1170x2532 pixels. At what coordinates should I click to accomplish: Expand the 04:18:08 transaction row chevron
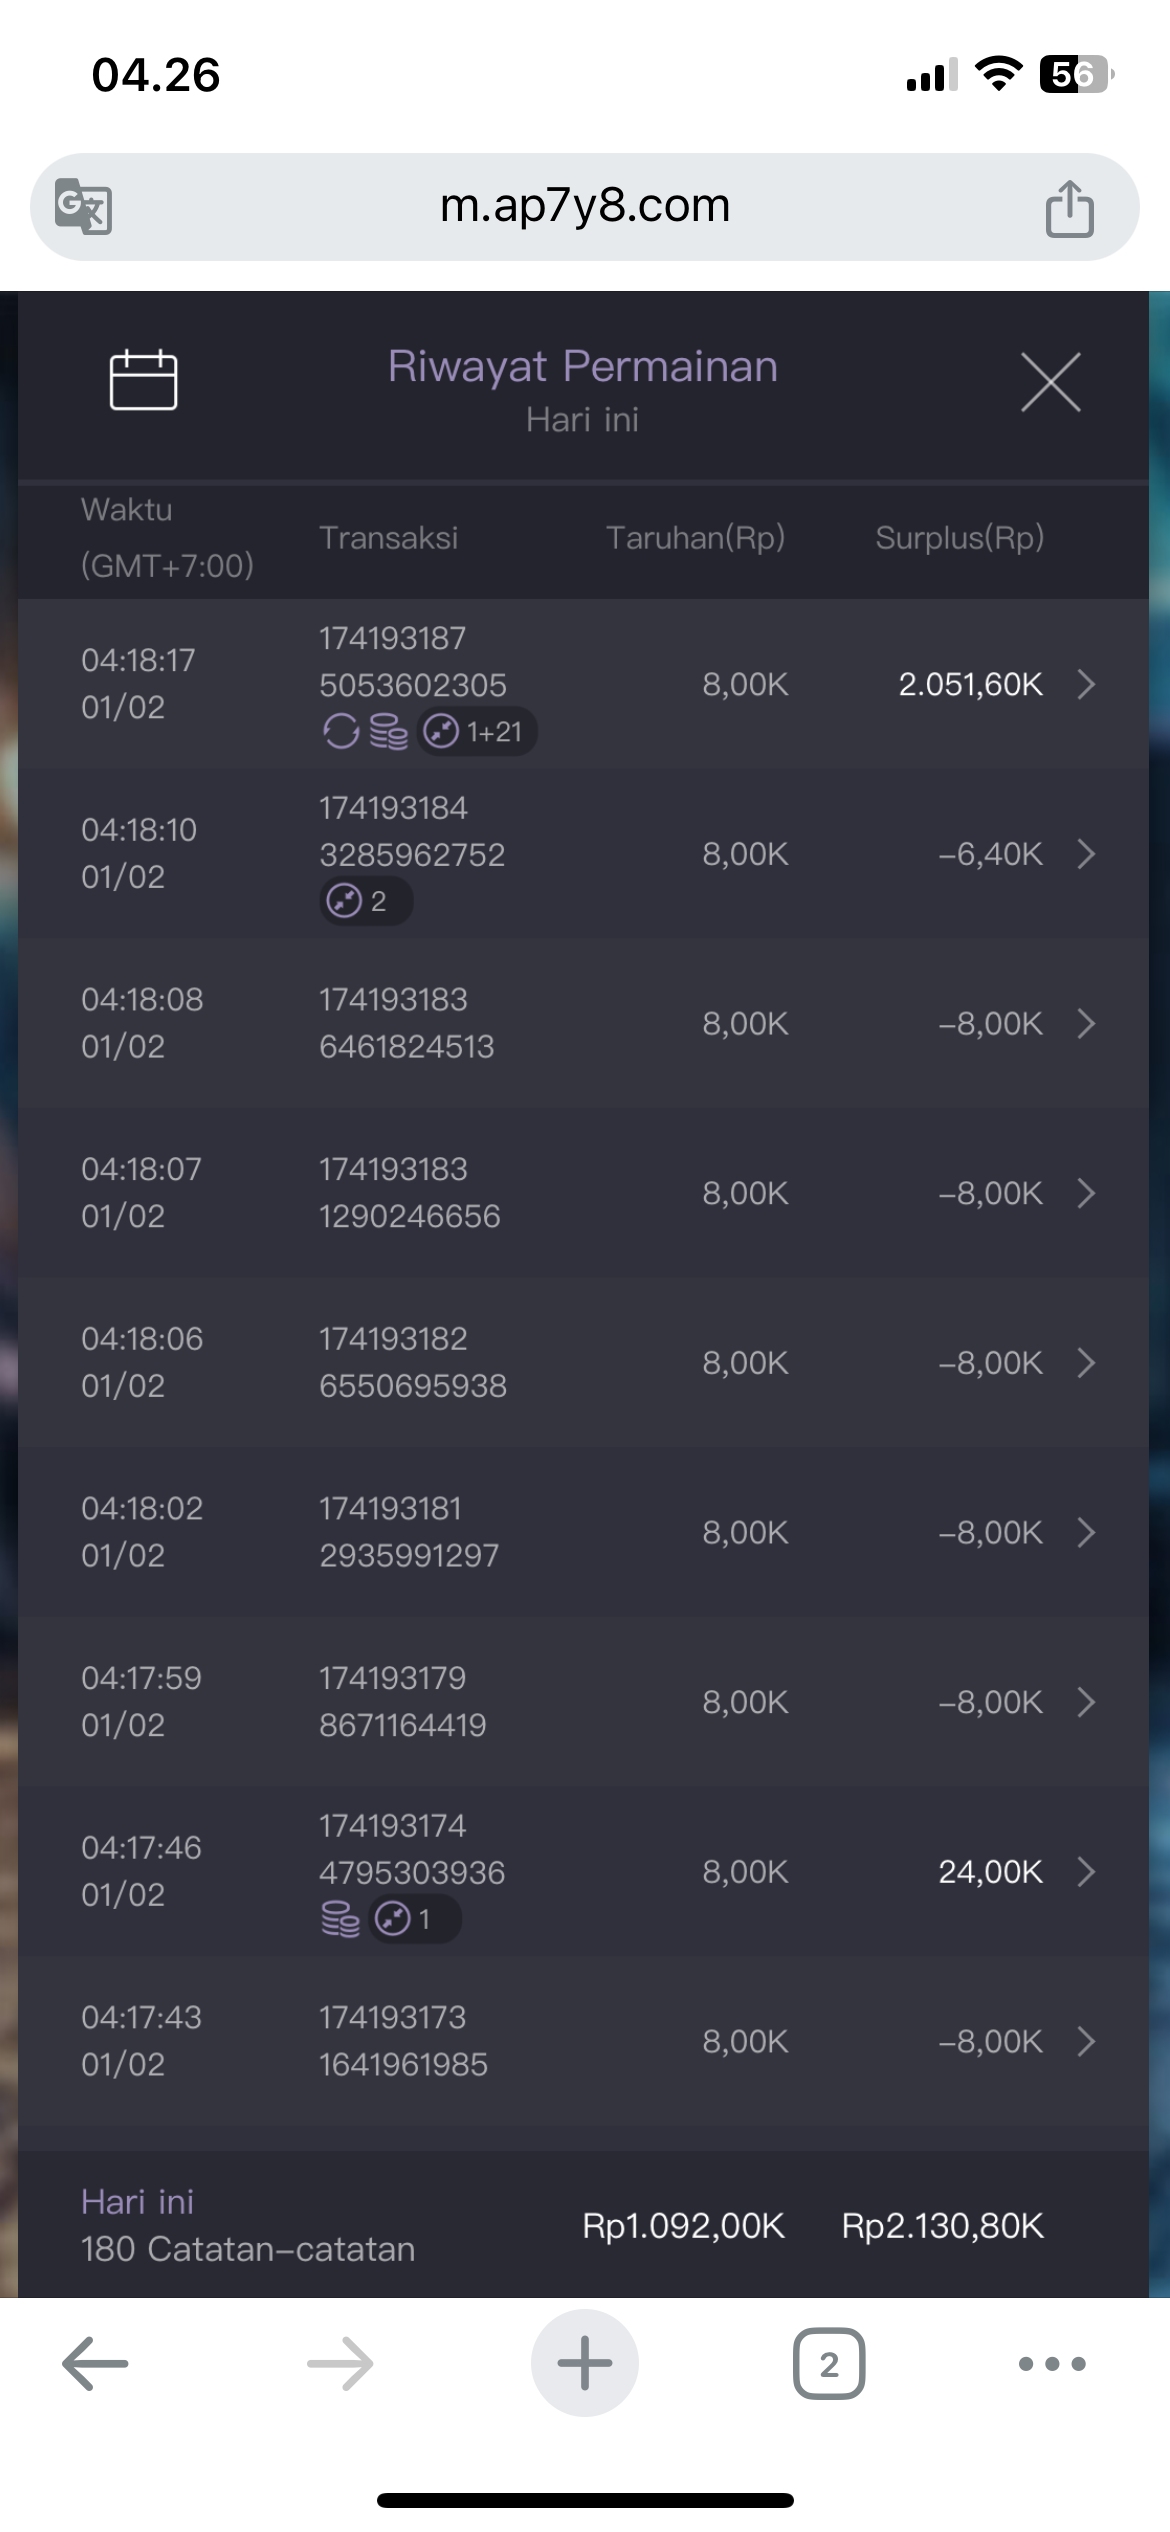click(1086, 1023)
